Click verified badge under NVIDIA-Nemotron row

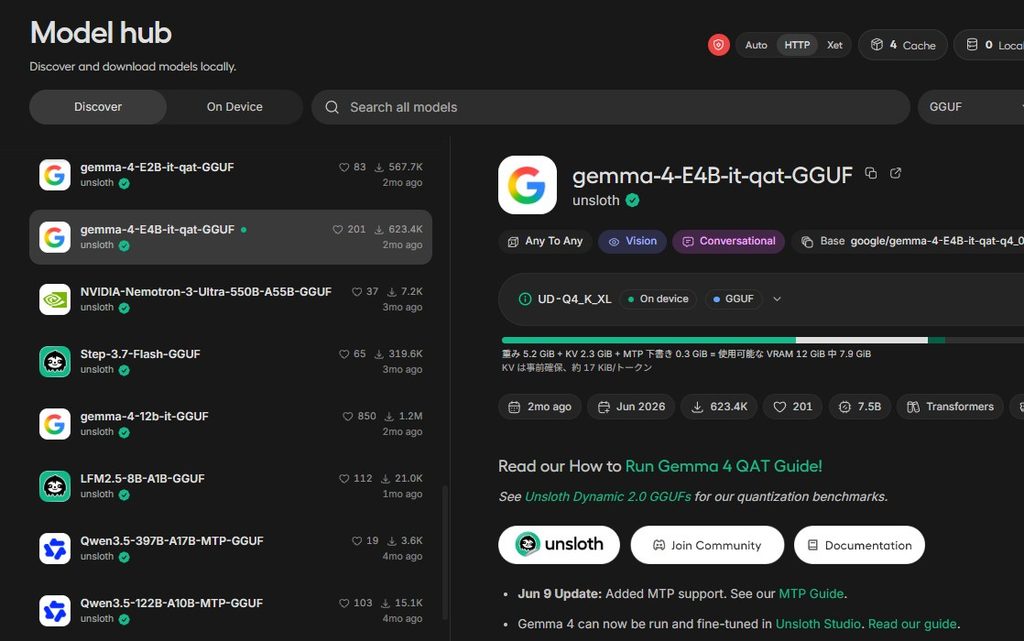click(x=124, y=307)
